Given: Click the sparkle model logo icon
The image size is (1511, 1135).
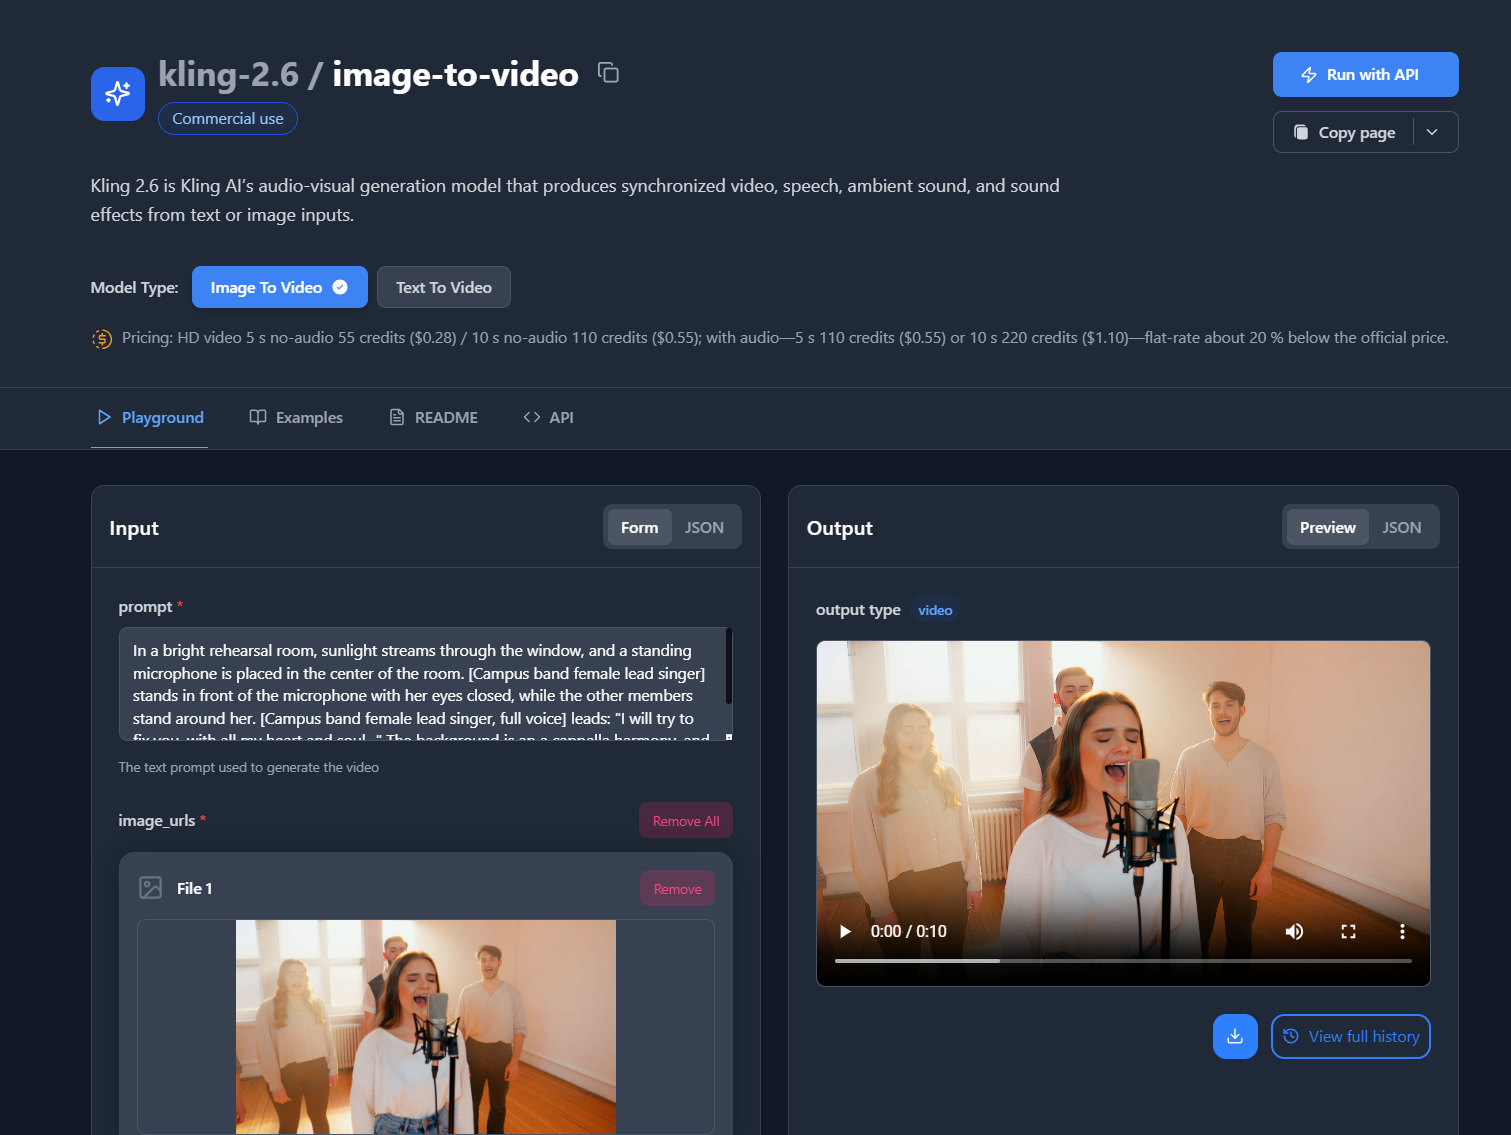Looking at the screenshot, I should [x=118, y=94].
